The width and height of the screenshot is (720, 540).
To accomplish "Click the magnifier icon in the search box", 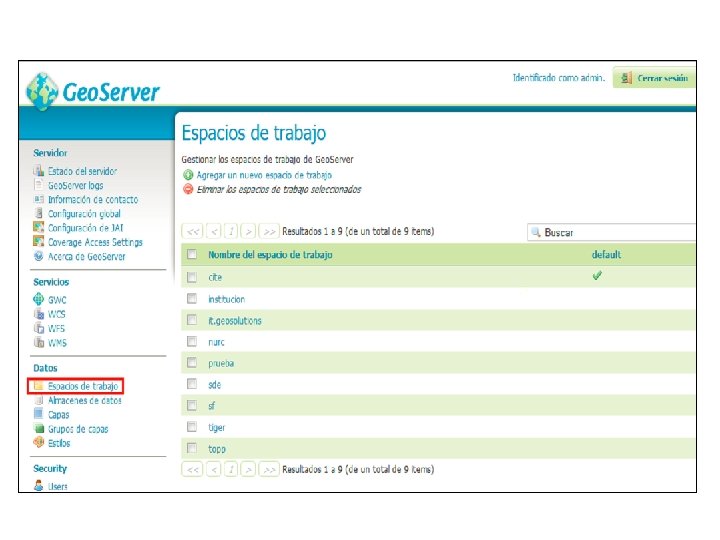I will [535, 232].
